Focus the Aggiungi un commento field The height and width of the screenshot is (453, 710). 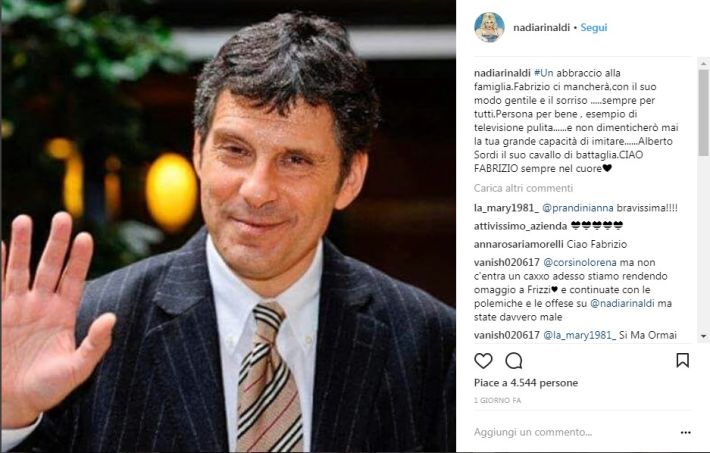click(575, 433)
